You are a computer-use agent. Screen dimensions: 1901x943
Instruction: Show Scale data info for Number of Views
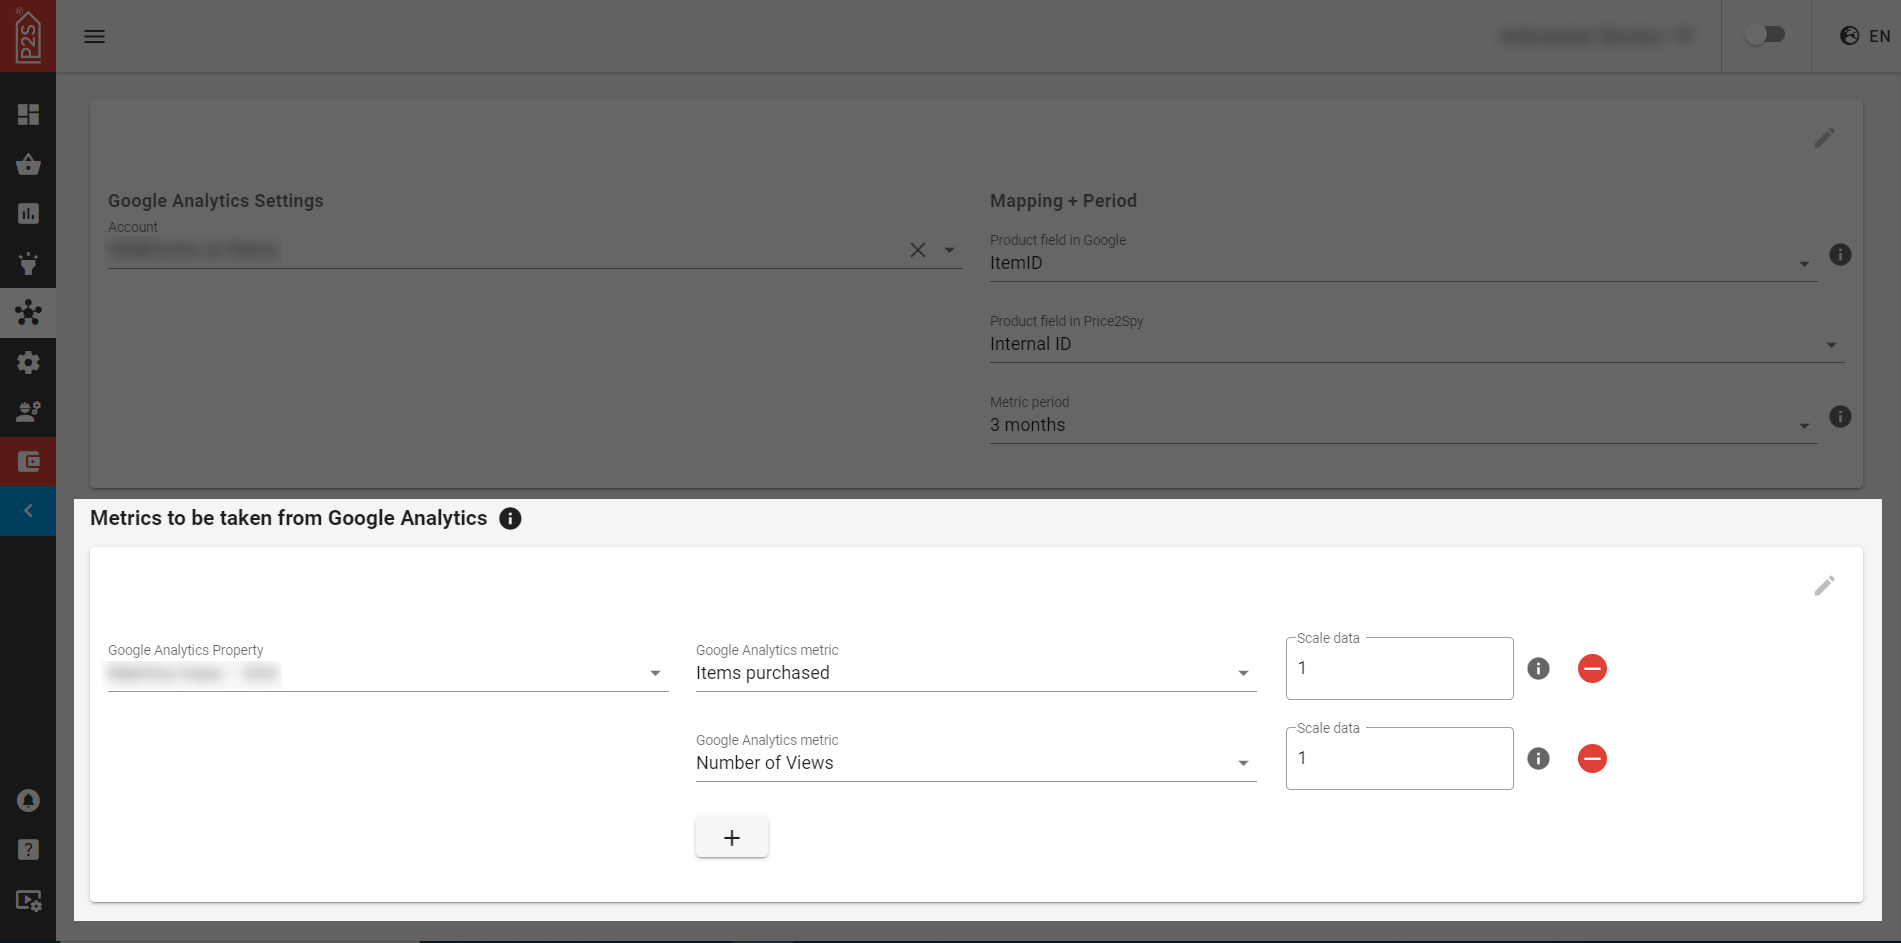click(x=1538, y=758)
